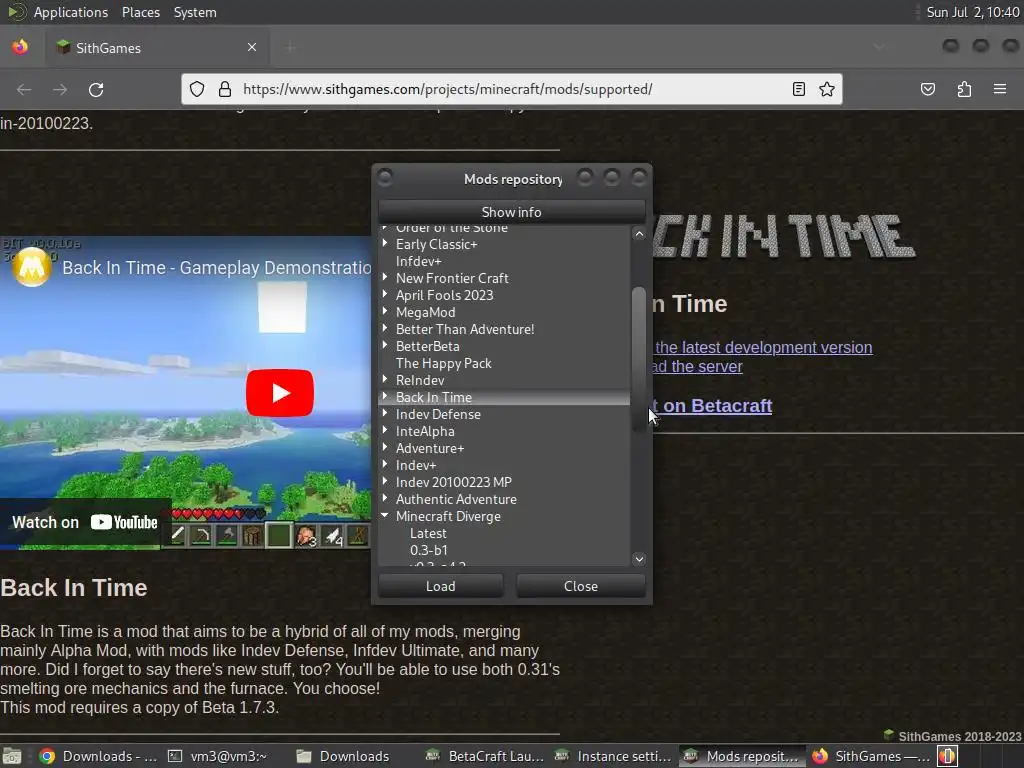Reload the SithGames page

click(x=96, y=89)
